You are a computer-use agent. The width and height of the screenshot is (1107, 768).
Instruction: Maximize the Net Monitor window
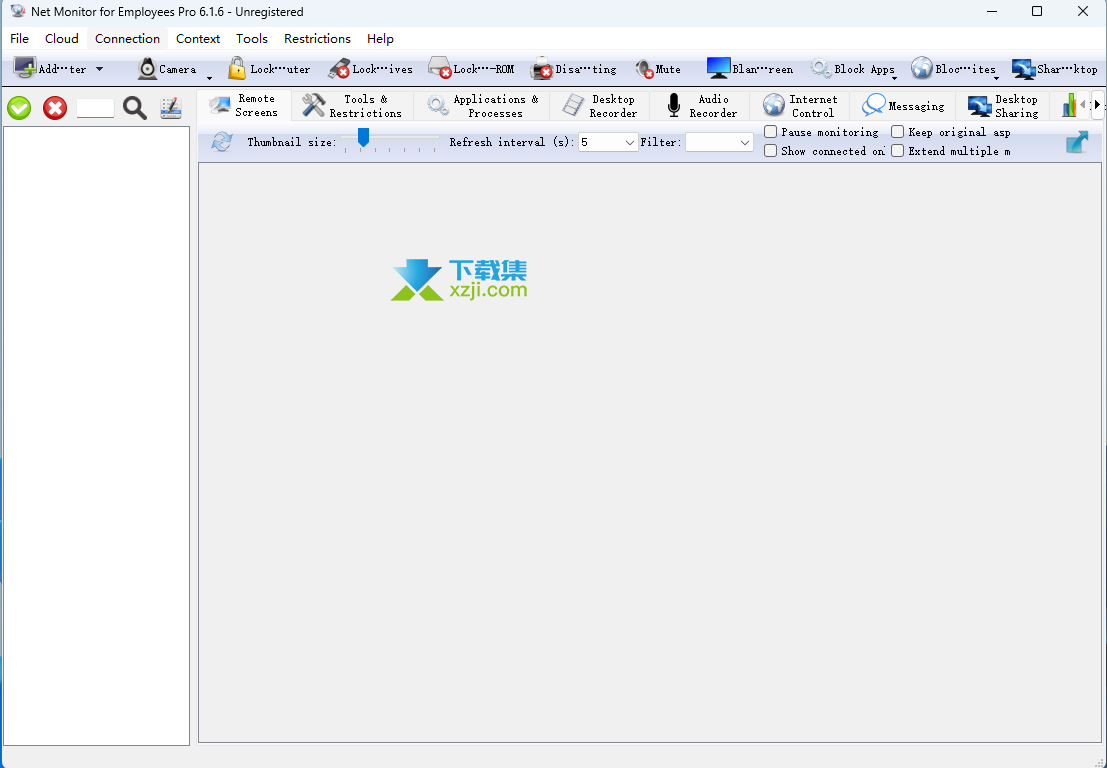pos(1036,11)
